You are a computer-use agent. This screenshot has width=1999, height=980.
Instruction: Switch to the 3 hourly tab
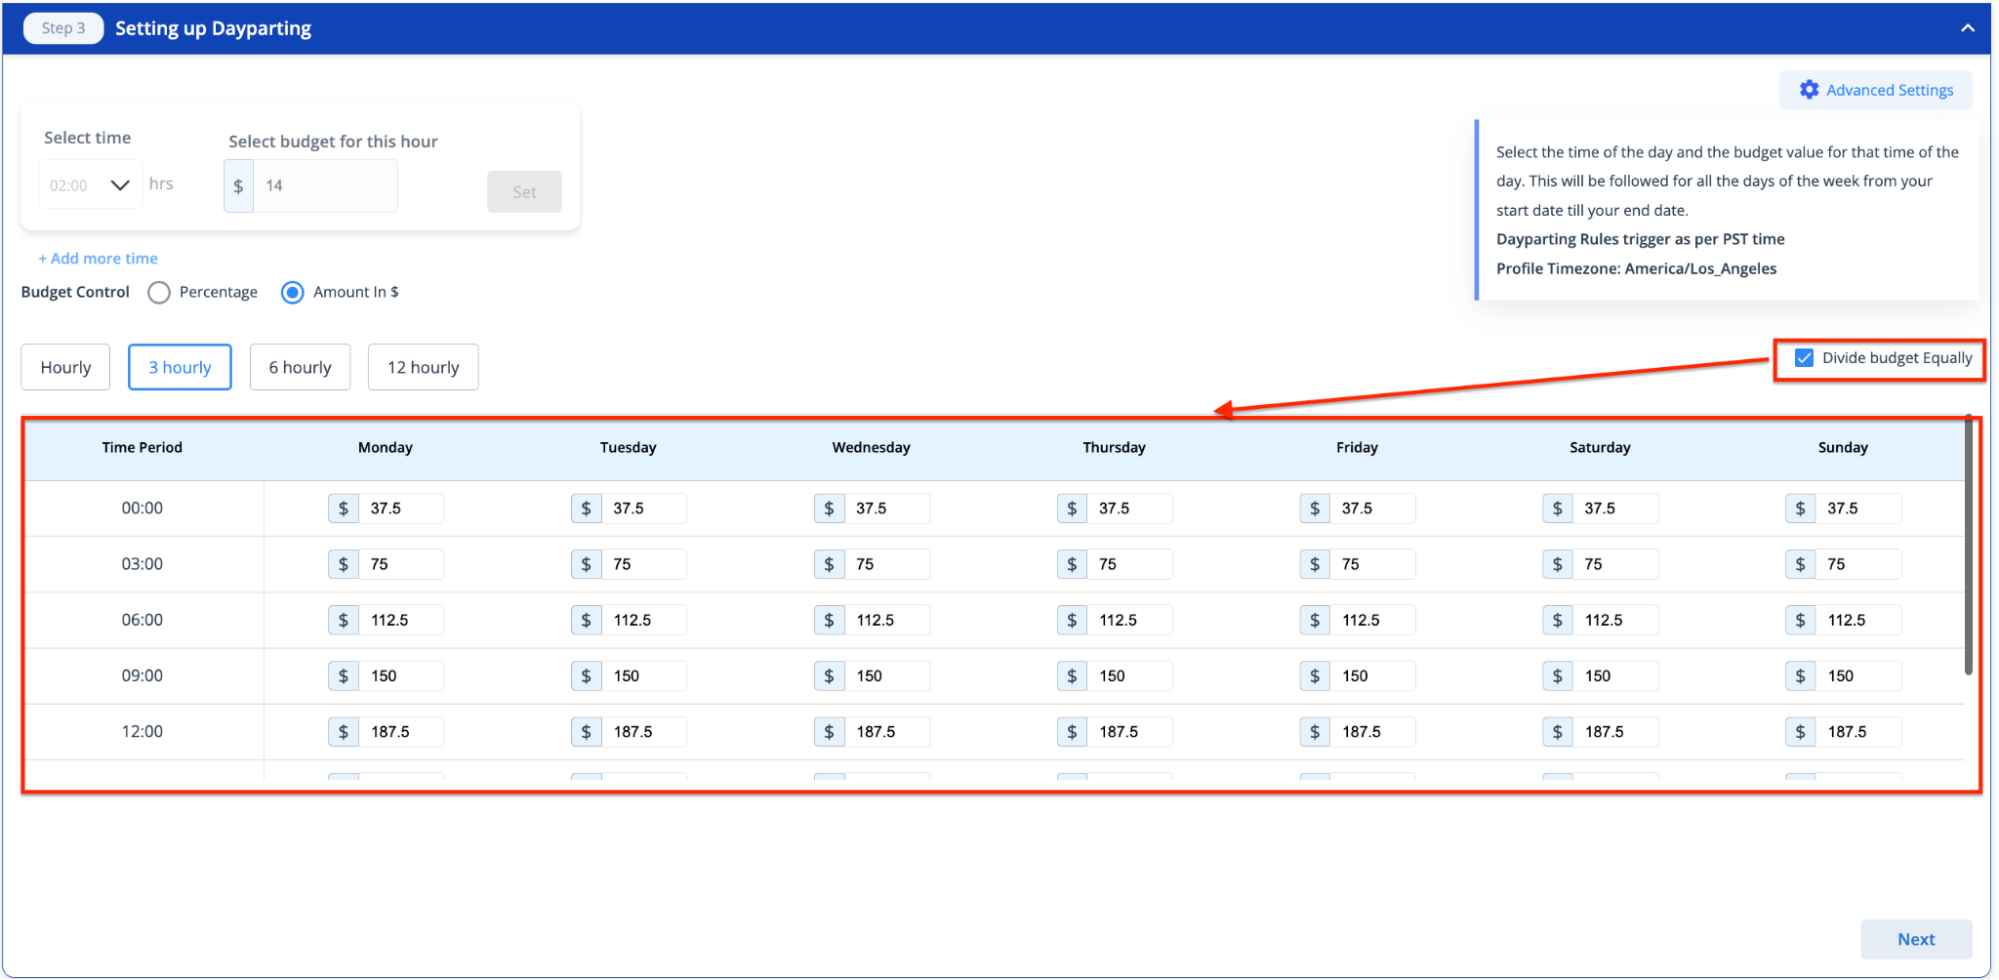click(180, 367)
